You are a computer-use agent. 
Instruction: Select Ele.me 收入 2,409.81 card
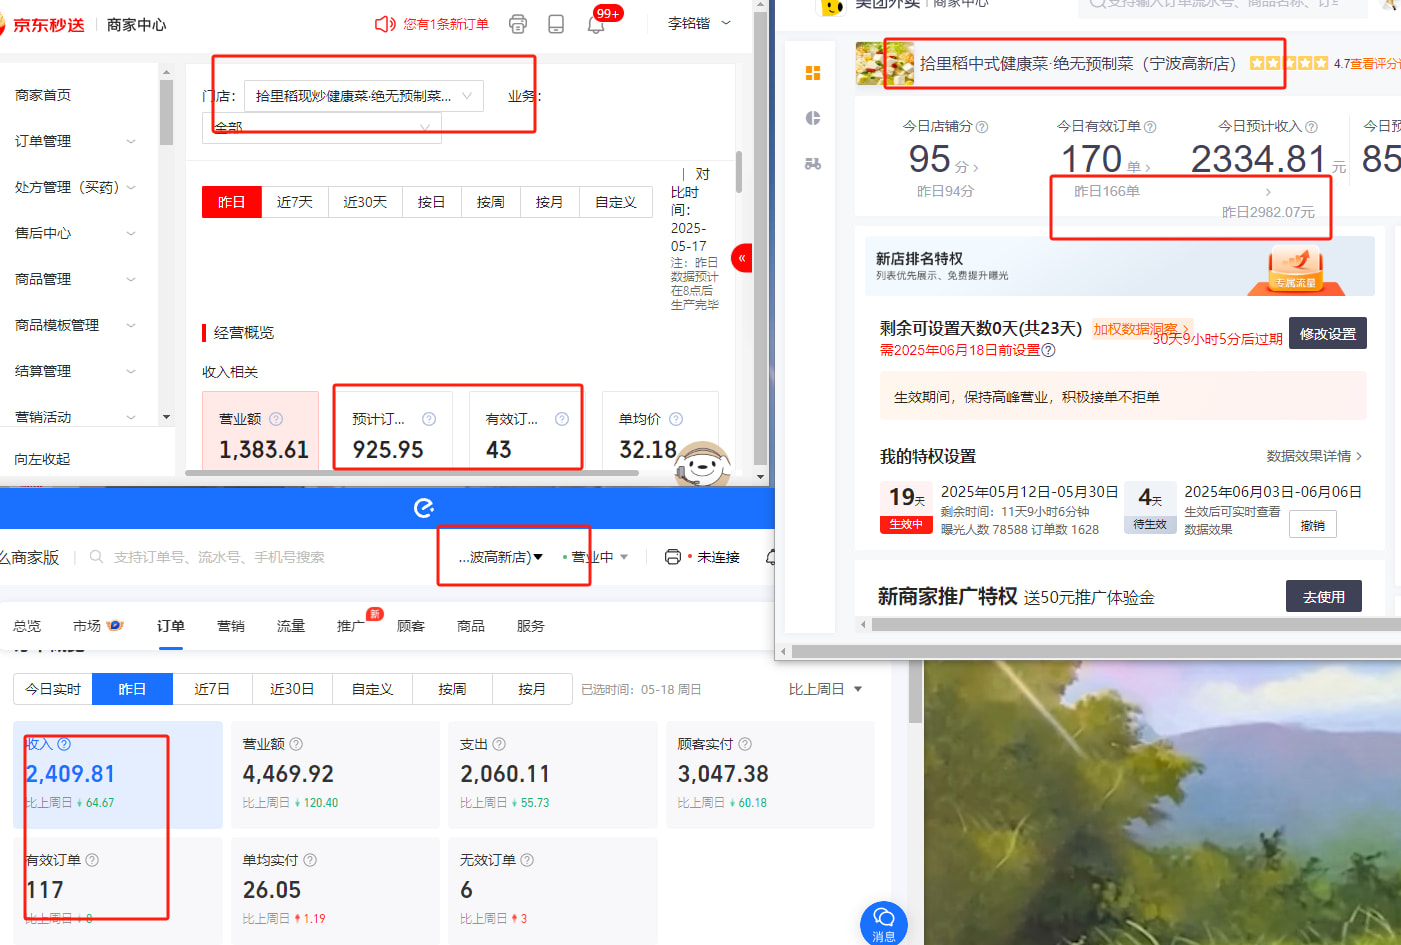(118, 775)
